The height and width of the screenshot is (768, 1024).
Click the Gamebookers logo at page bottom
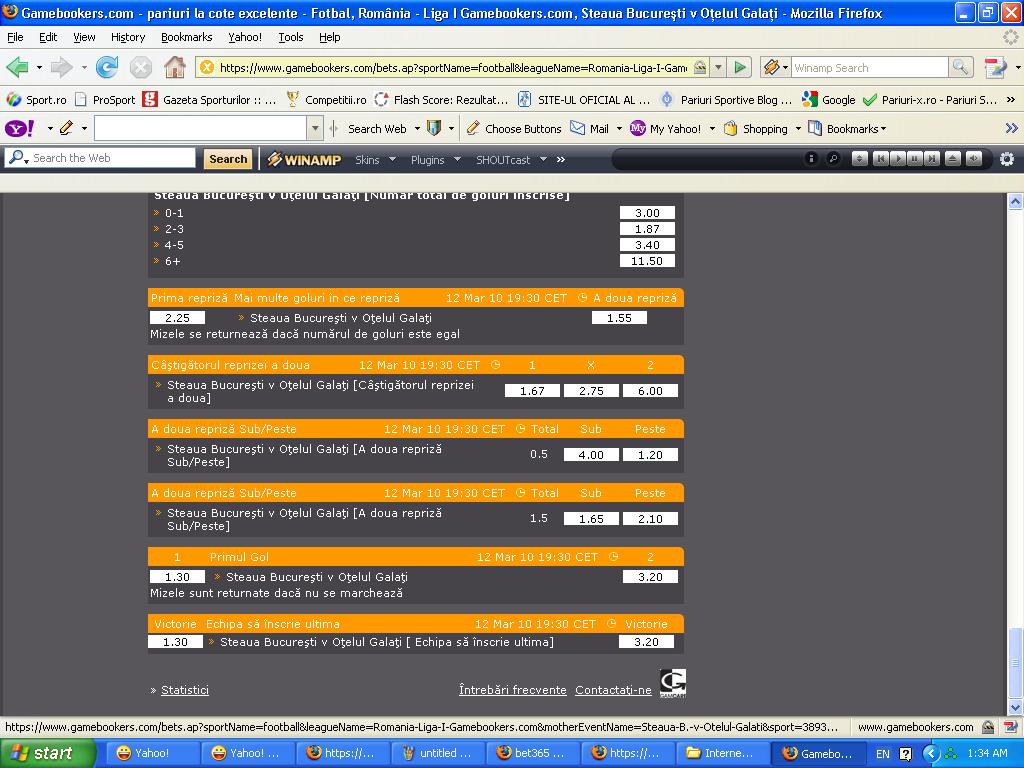(x=673, y=683)
